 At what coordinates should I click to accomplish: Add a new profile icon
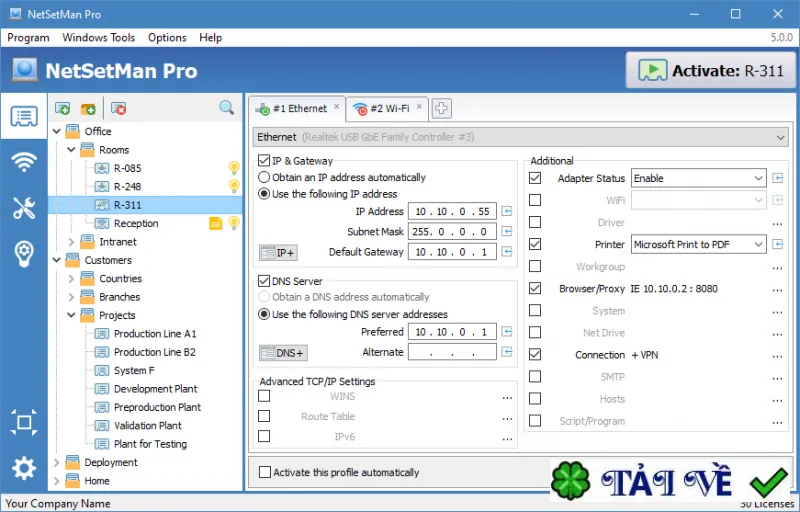[62, 108]
